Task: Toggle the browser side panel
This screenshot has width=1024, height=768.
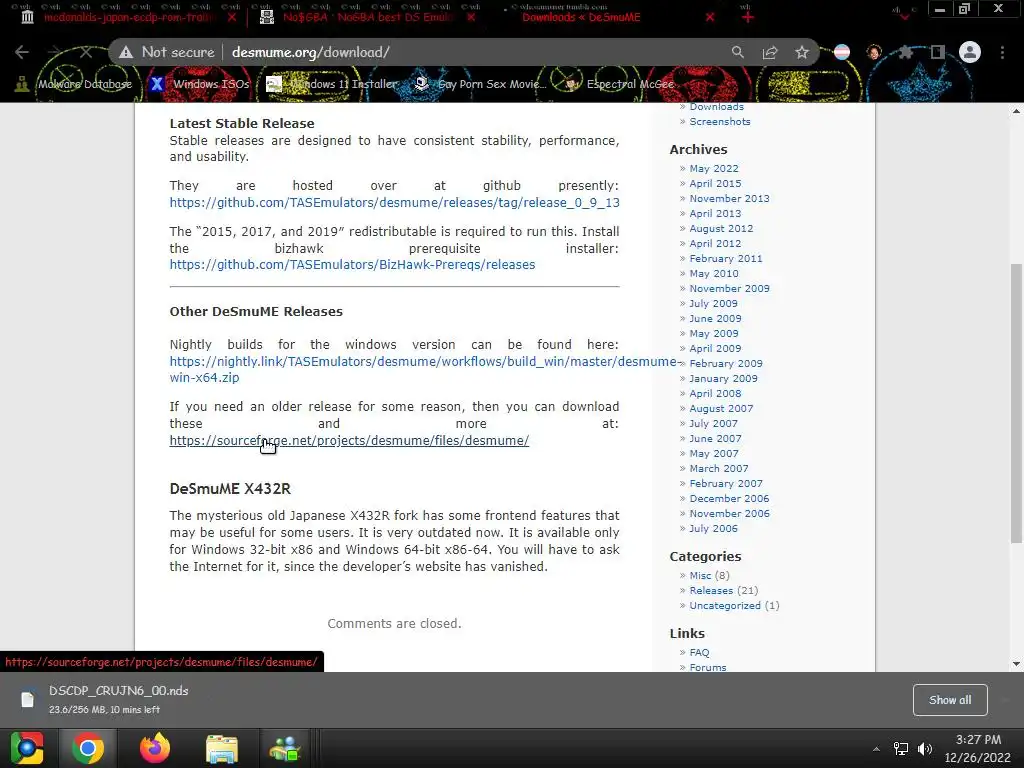Action: tap(938, 52)
